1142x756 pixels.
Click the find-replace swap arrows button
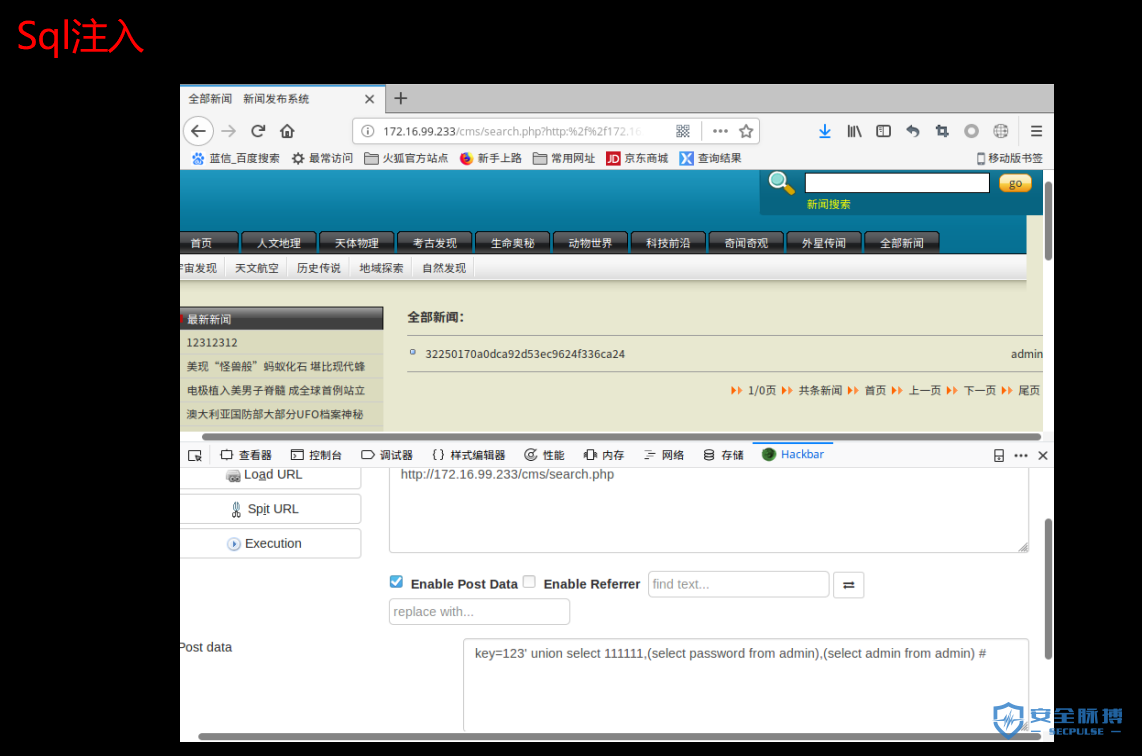[x=848, y=585]
